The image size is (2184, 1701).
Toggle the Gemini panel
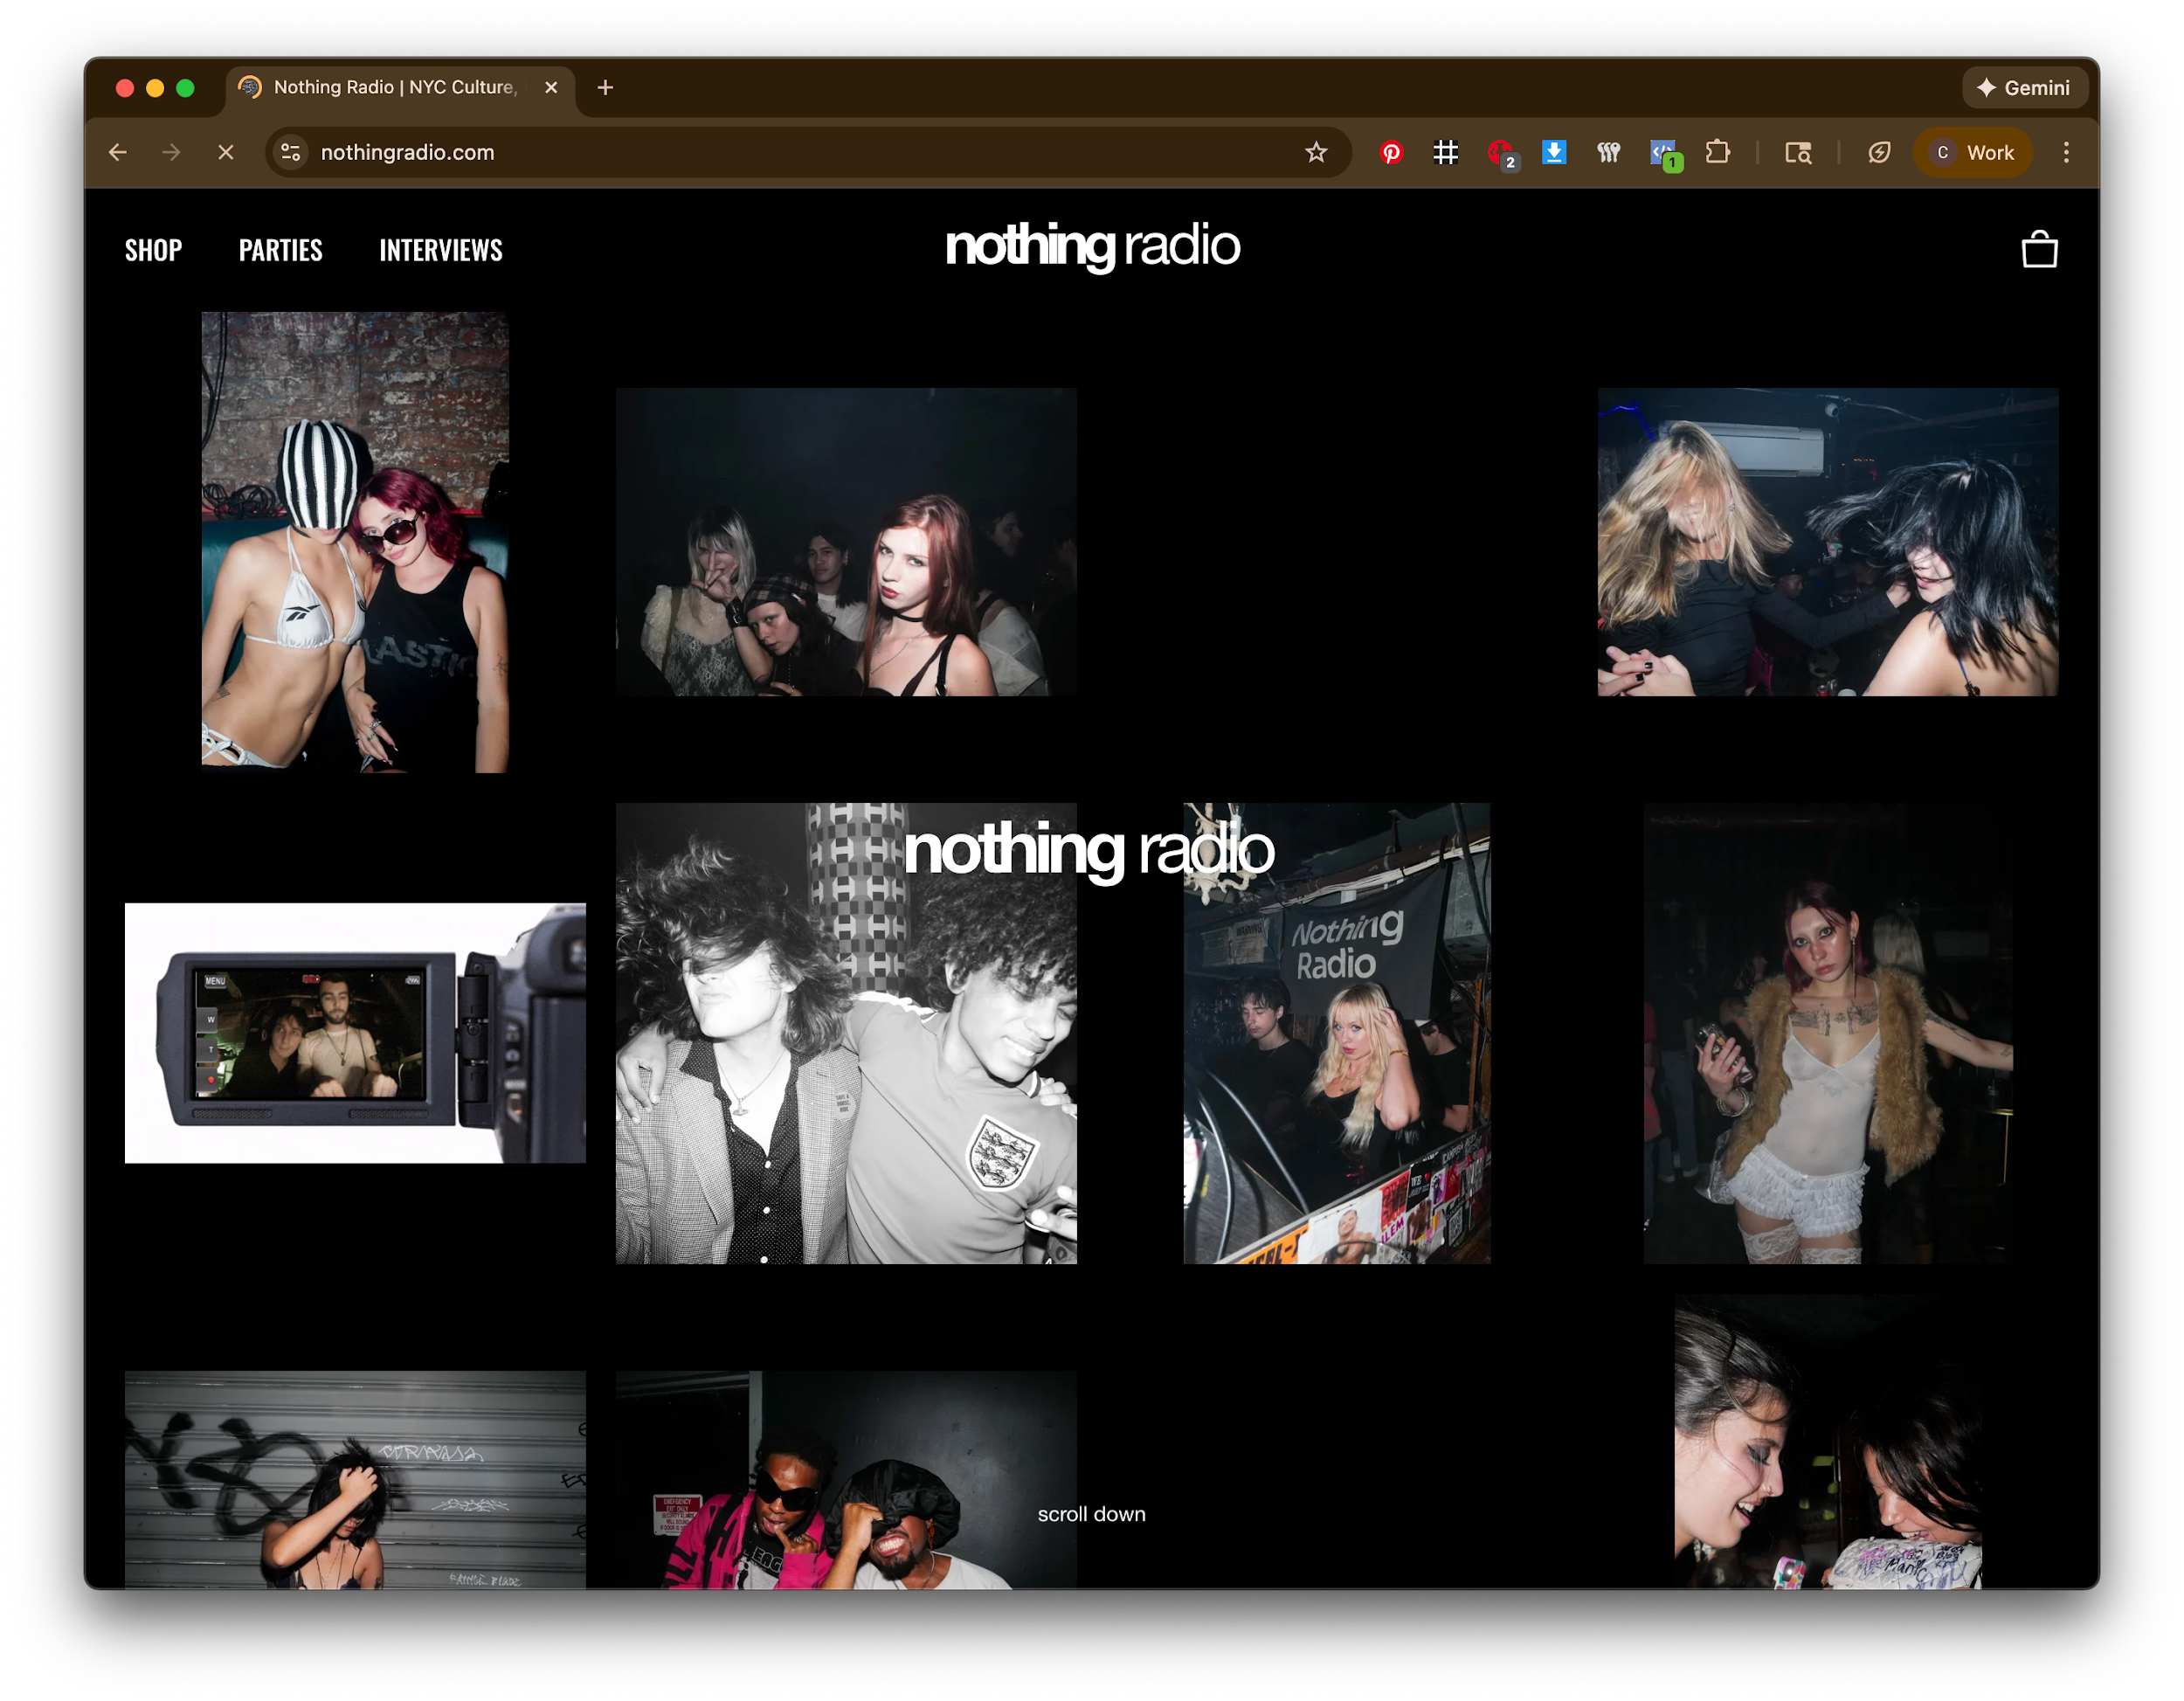click(2024, 88)
